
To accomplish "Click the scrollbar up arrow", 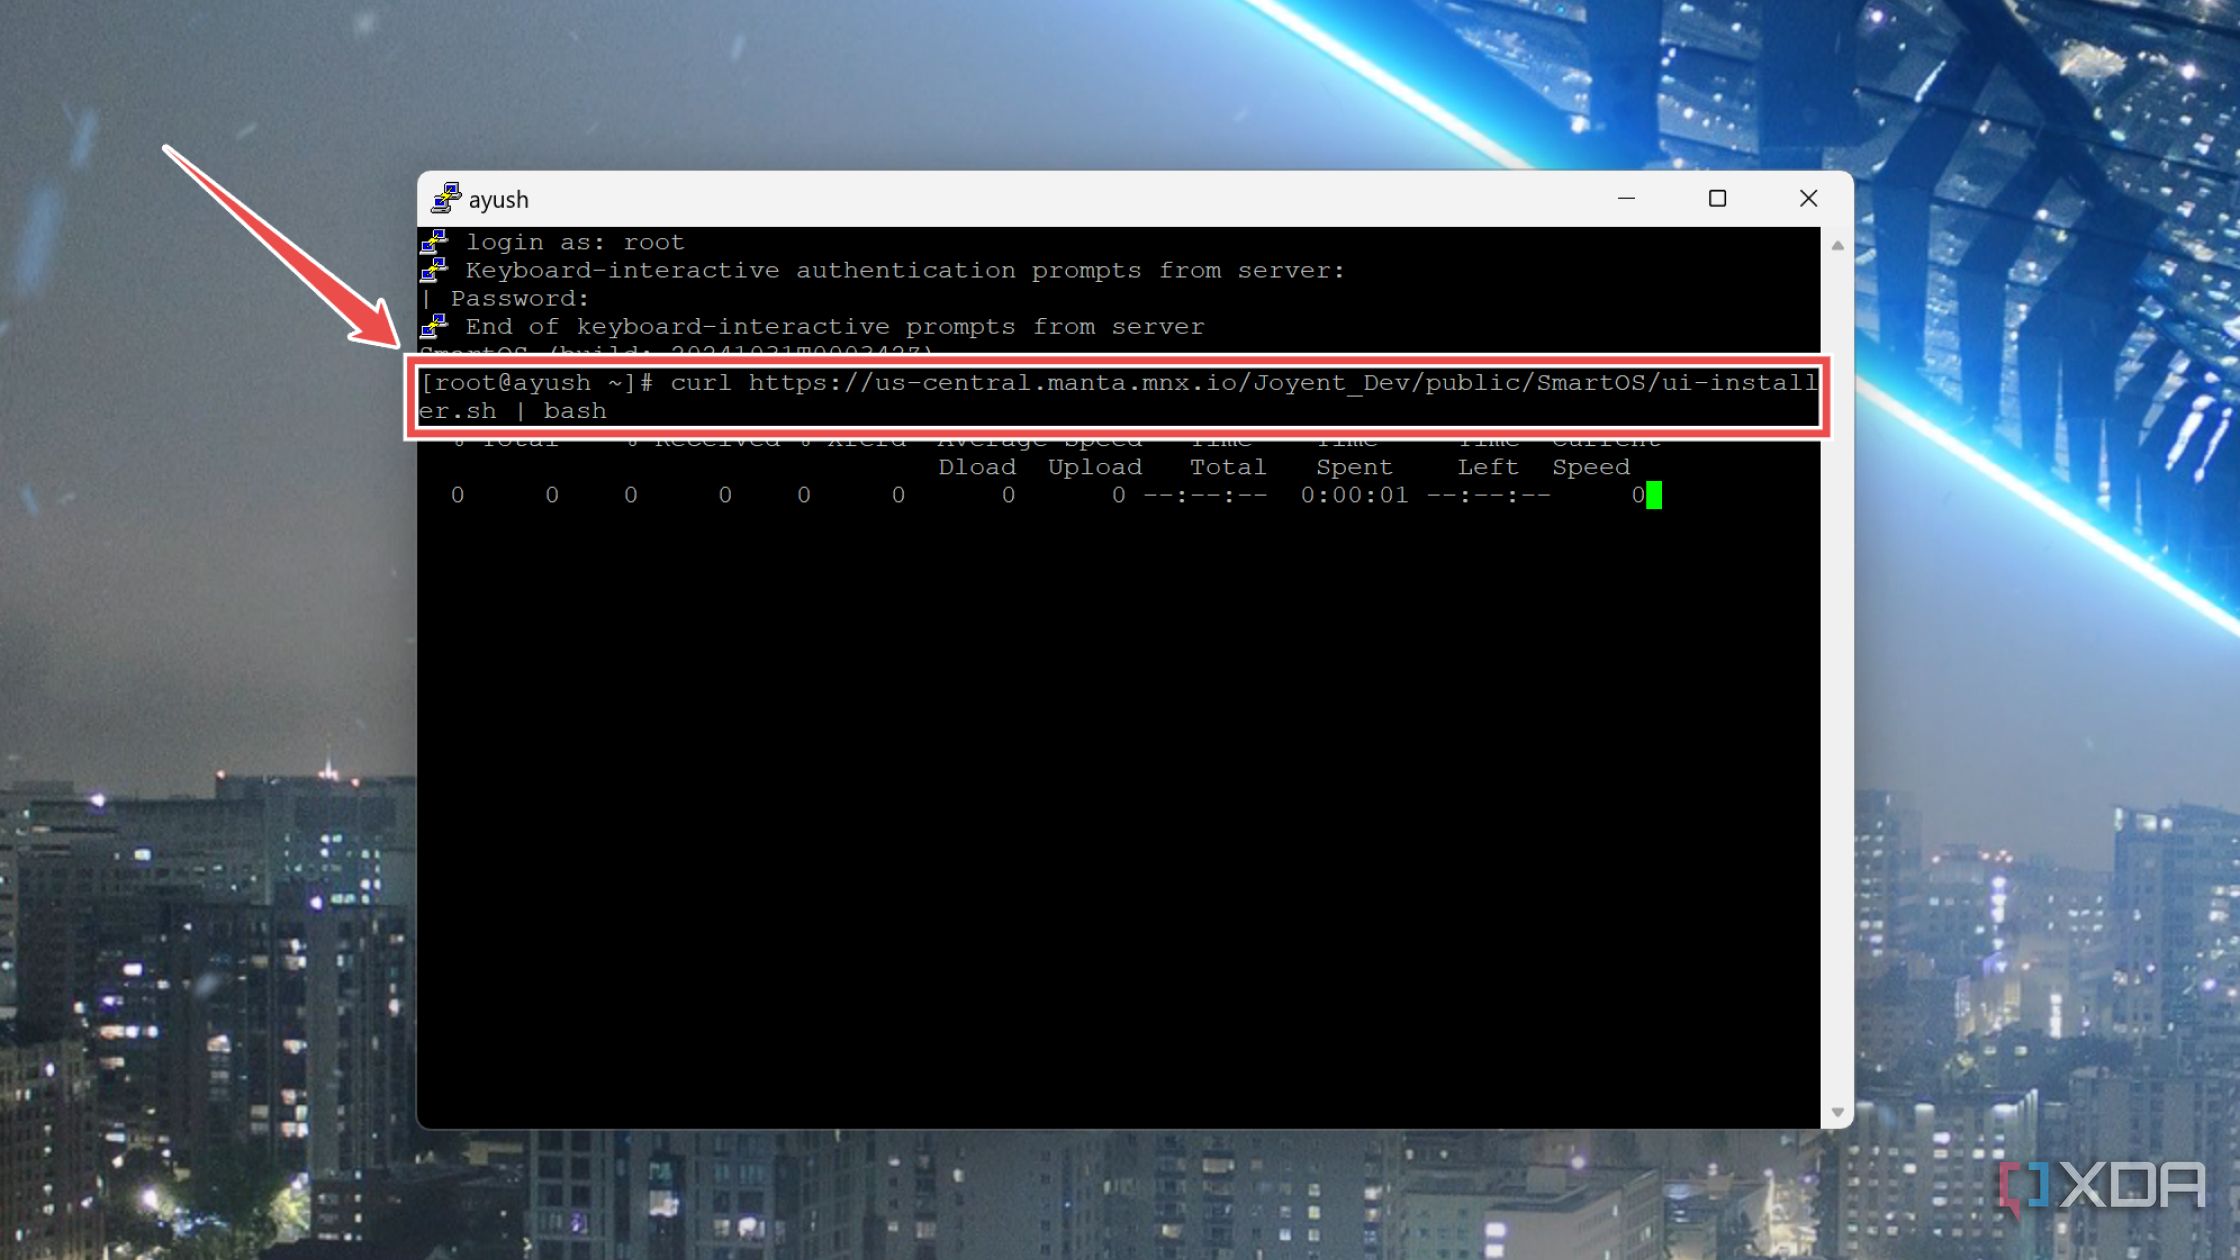I will (1836, 243).
